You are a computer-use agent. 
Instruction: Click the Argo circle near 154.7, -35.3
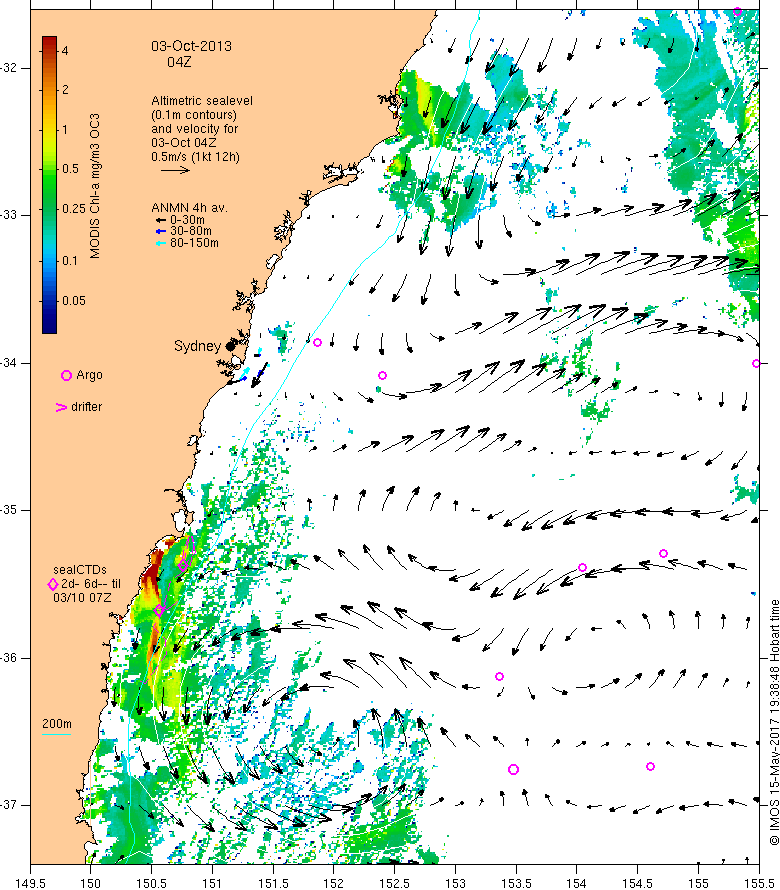click(663, 553)
